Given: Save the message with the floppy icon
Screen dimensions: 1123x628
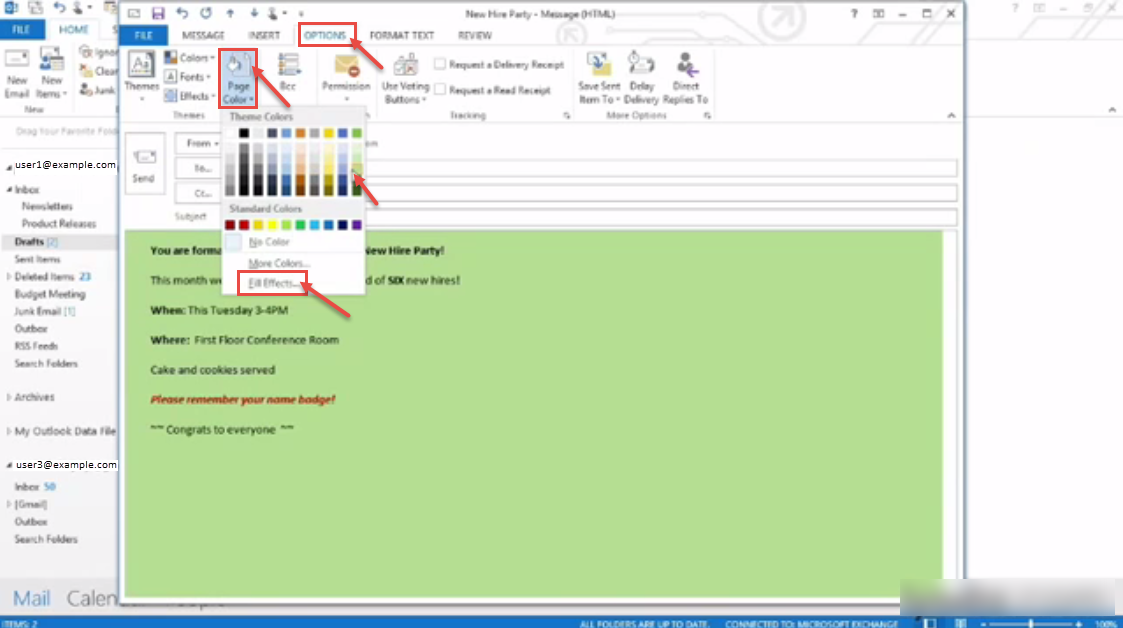Looking at the screenshot, I should (x=158, y=14).
